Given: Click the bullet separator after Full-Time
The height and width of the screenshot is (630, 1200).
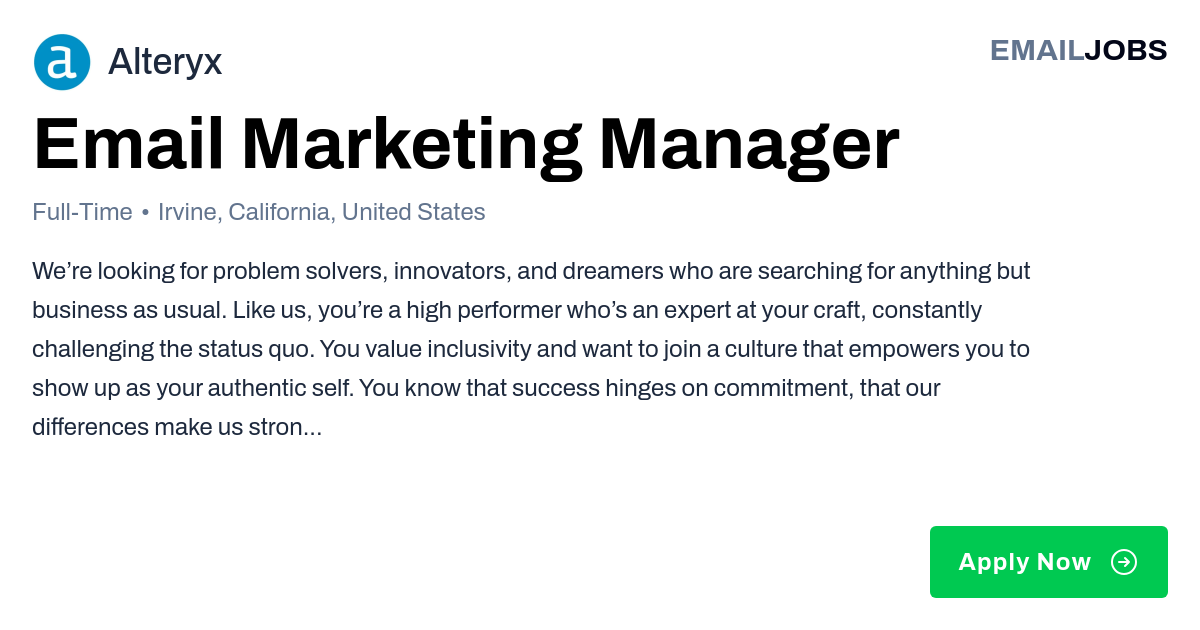Looking at the screenshot, I should [145, 213].
